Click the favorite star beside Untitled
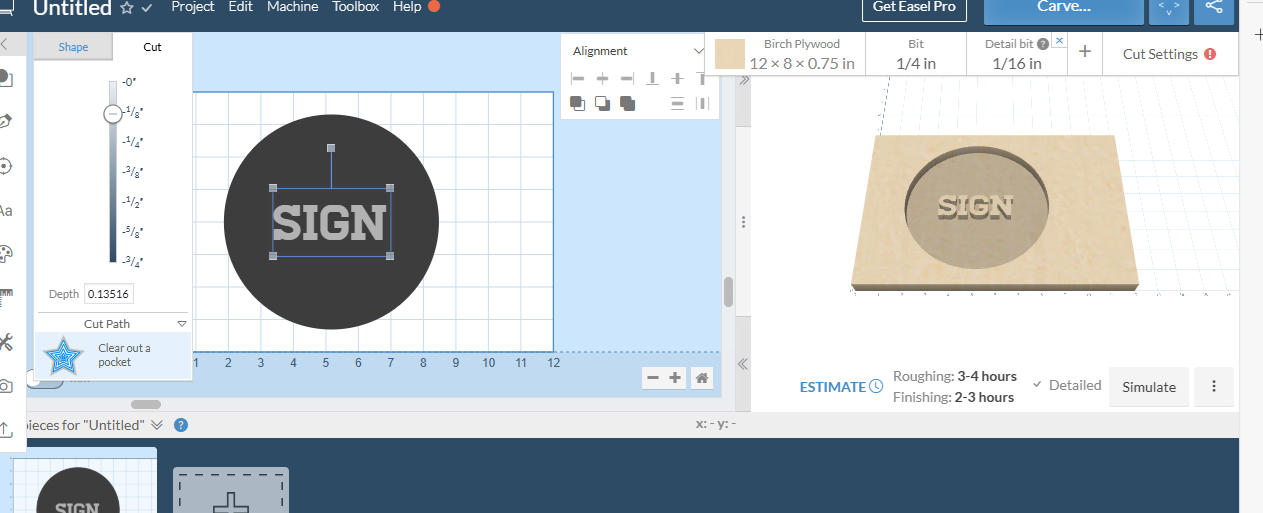The image size is (1263, 513). (127, 8)
